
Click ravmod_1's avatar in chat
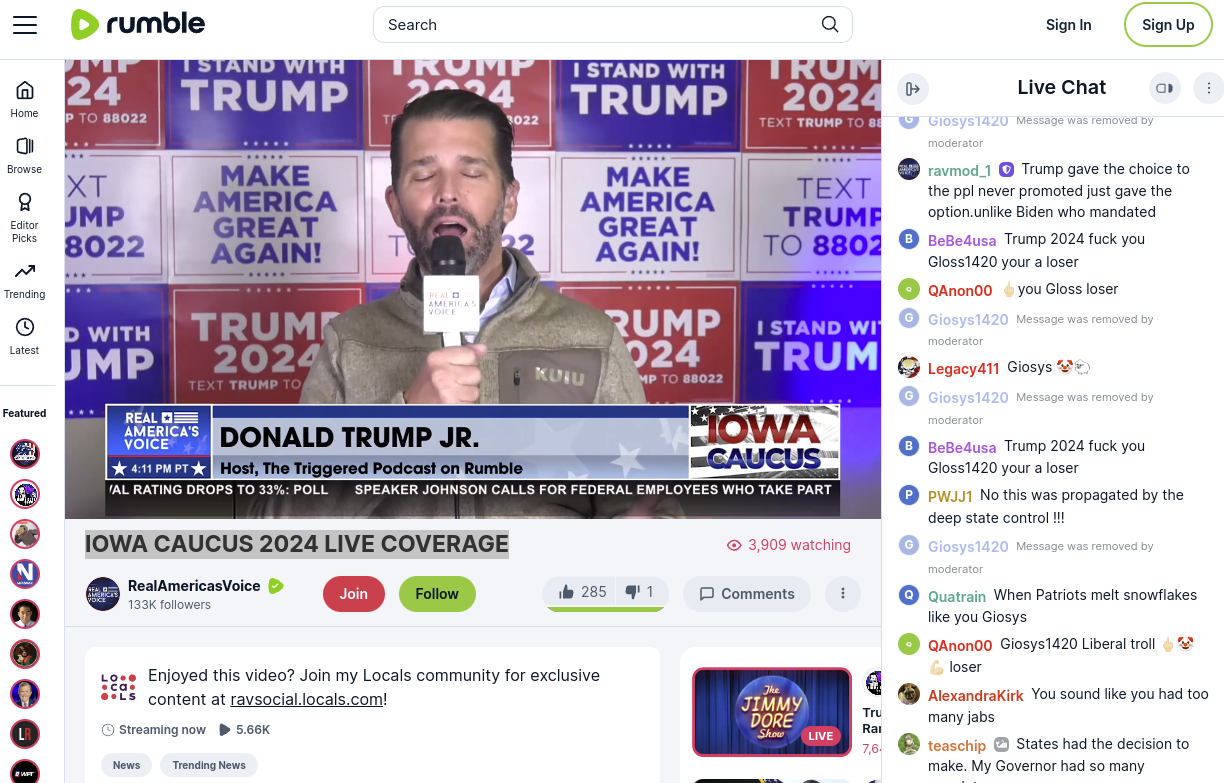[x=909, y=169]
